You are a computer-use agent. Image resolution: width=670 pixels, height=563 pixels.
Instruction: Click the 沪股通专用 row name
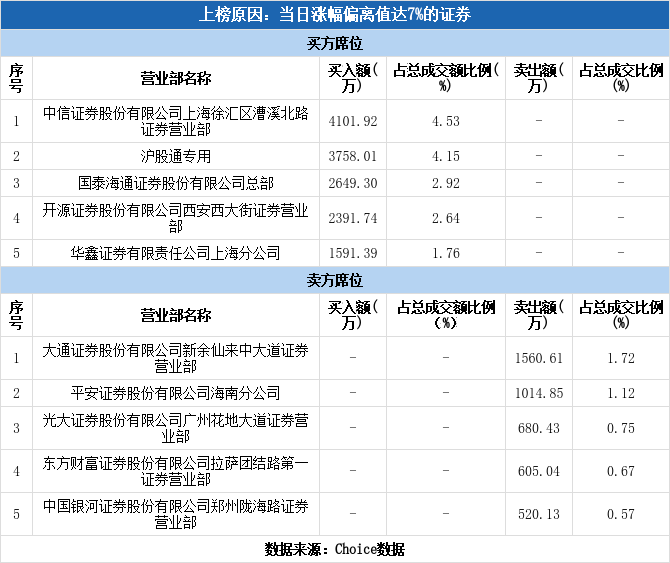pos(176,156)
